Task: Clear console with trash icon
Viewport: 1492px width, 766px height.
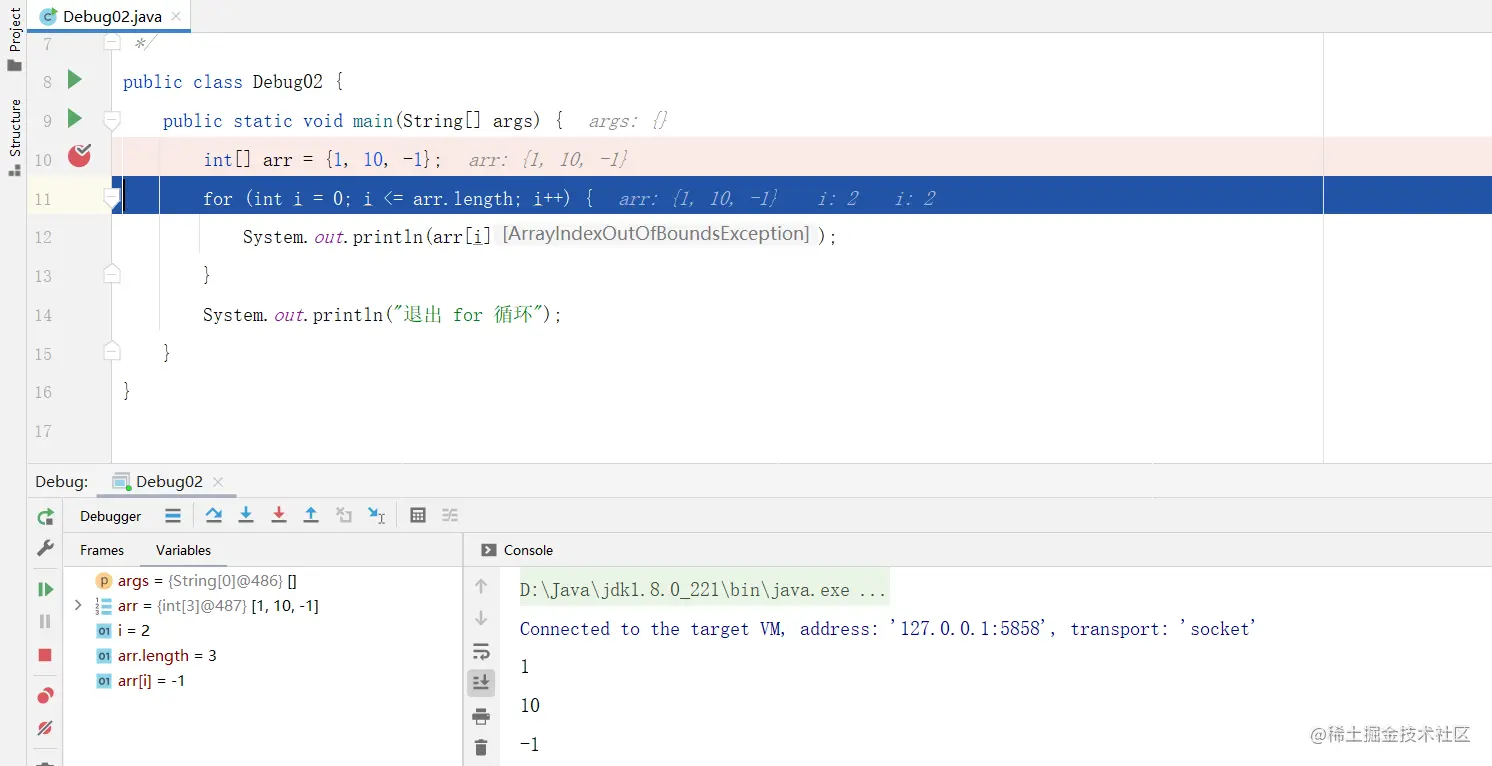Action: [x=481, y=747]
